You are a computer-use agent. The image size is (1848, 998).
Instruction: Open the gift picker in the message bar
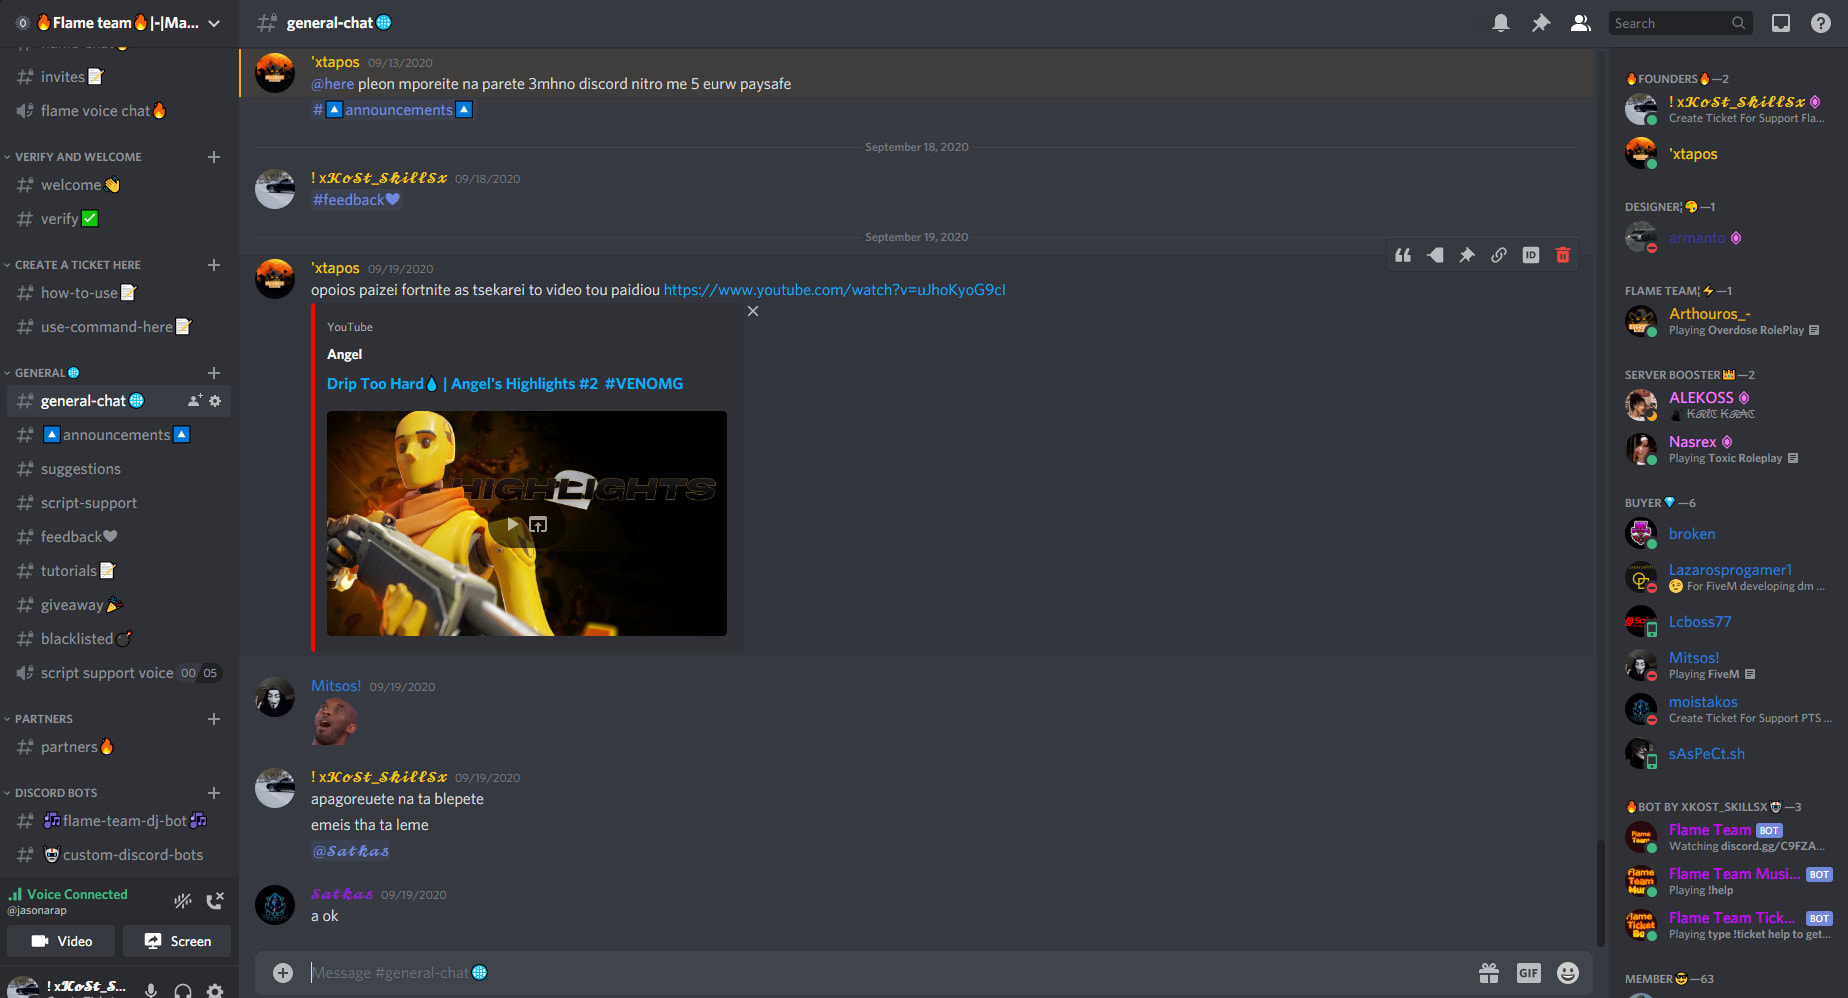coord(1488,972)
